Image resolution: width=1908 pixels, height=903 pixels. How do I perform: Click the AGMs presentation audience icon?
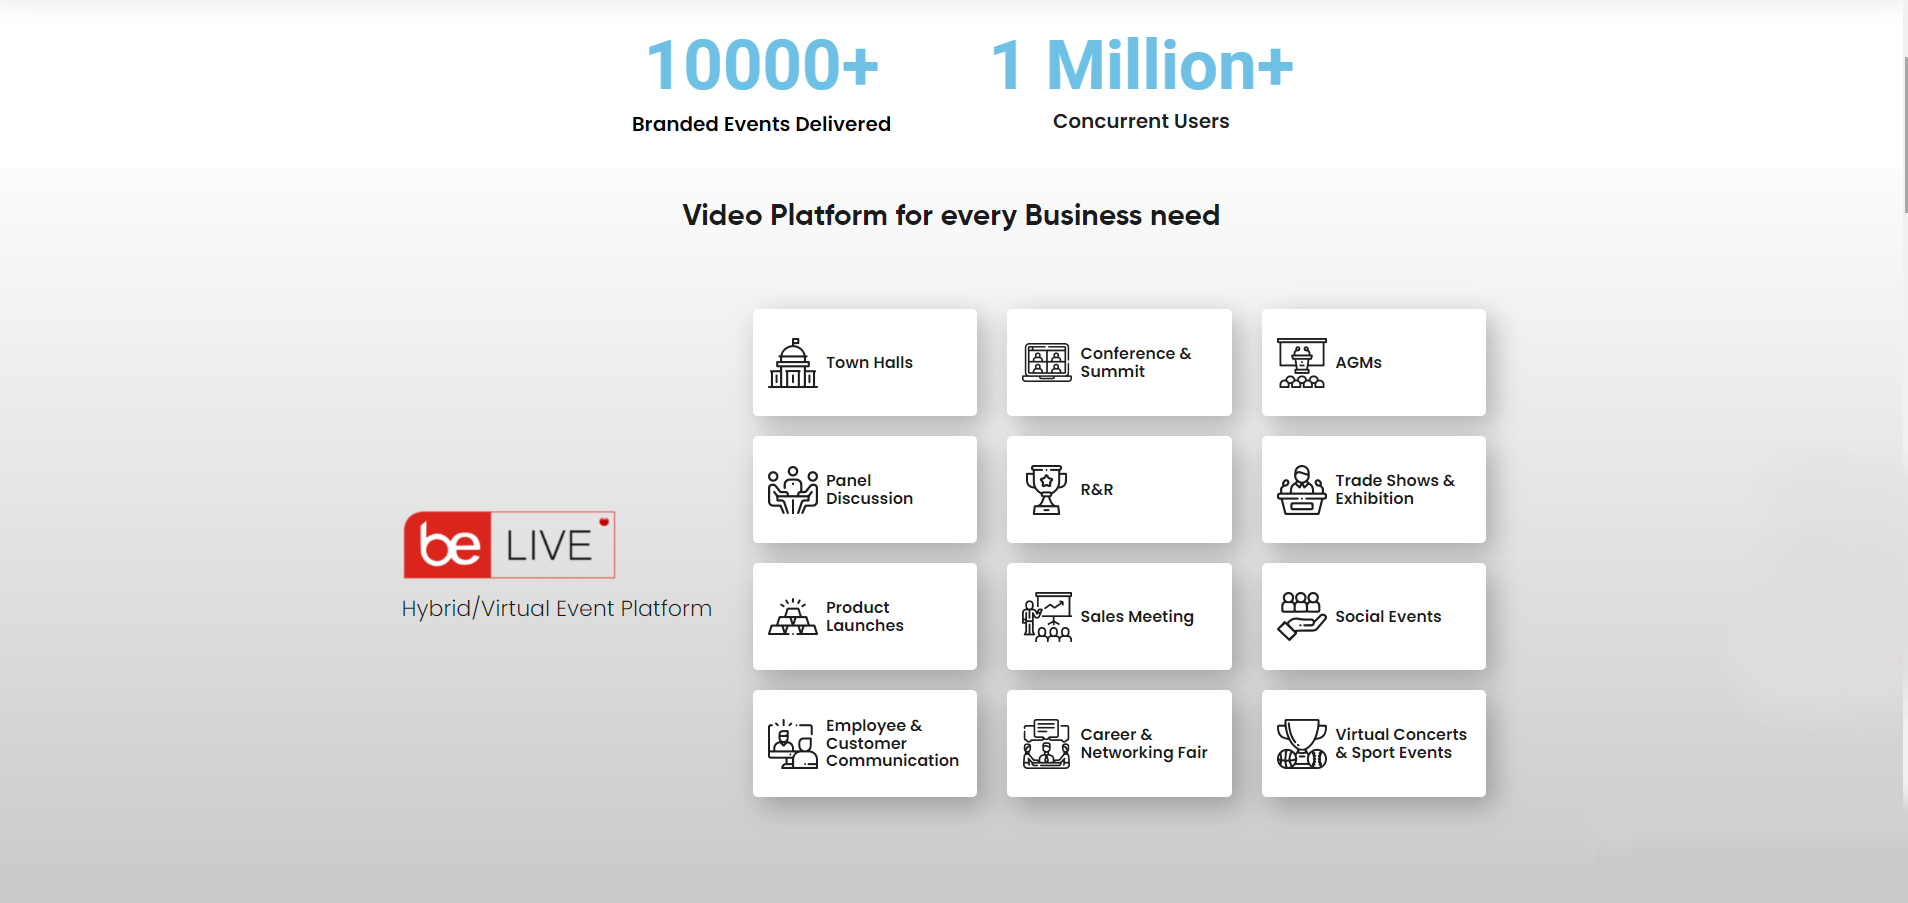(1302, 363)
